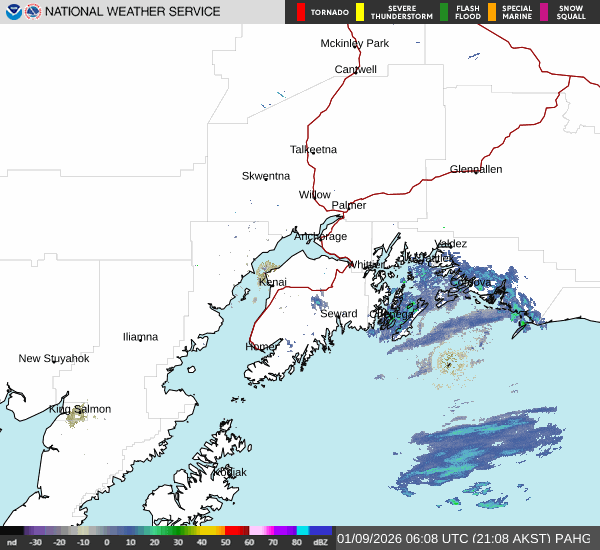Click the radar site marker near King Salmon
The height and width of the screenshot is (550, 600).
pos(75,419)
